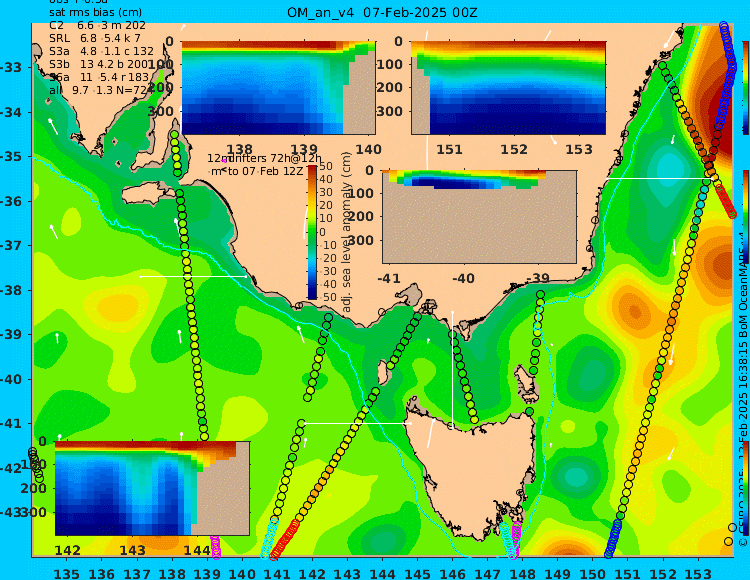Click the 138 tick label under top-left inset
750x580 pixels.
pos(239,150)
